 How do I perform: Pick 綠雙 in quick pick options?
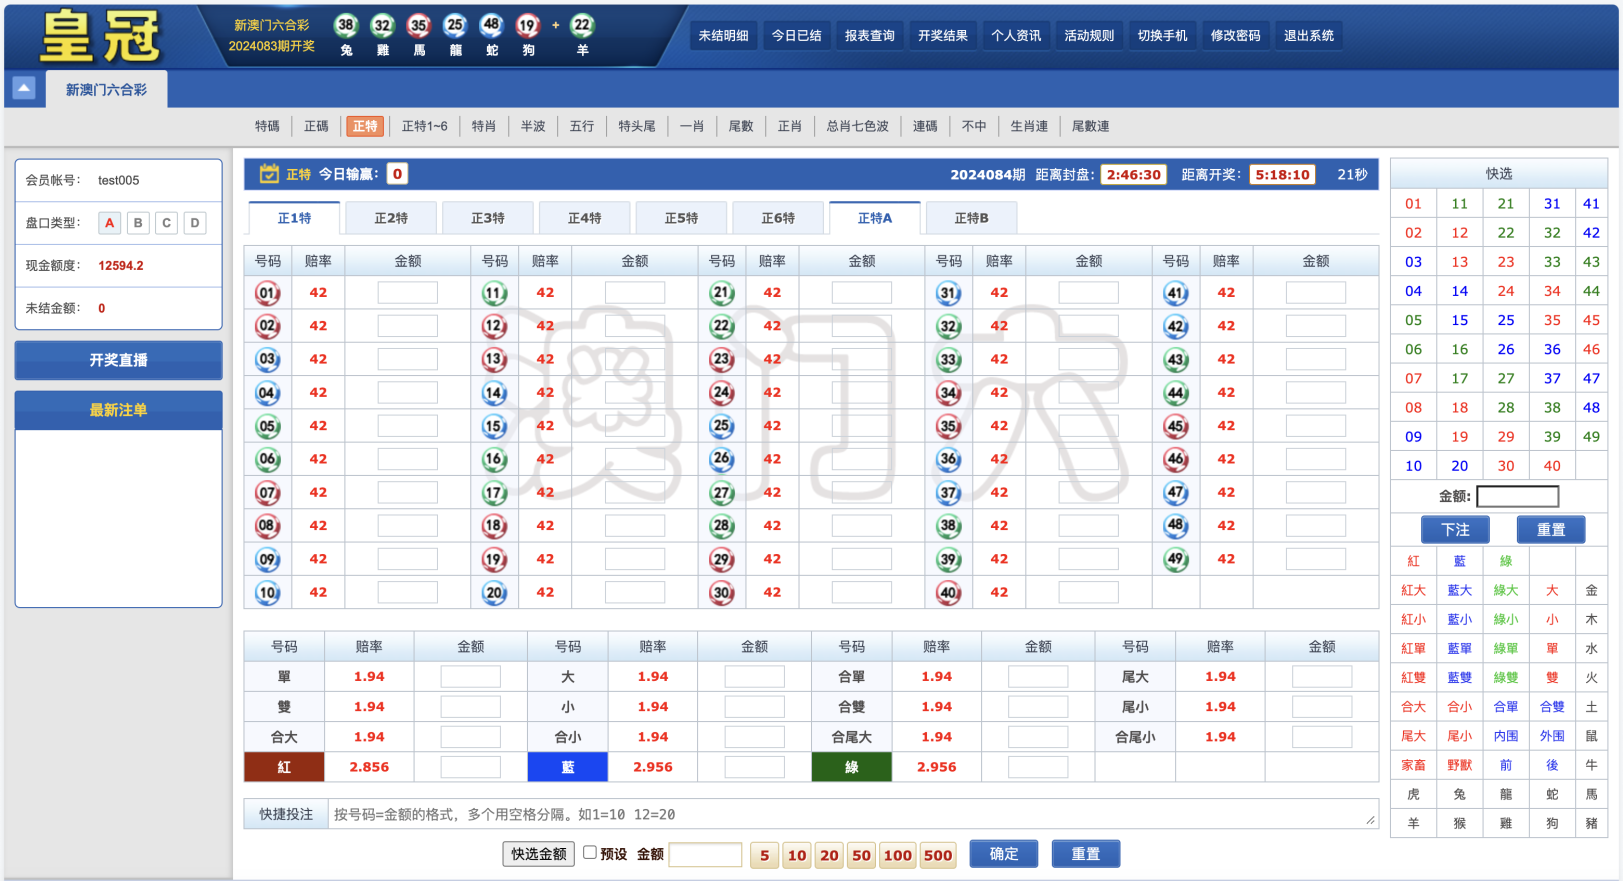1506,677
